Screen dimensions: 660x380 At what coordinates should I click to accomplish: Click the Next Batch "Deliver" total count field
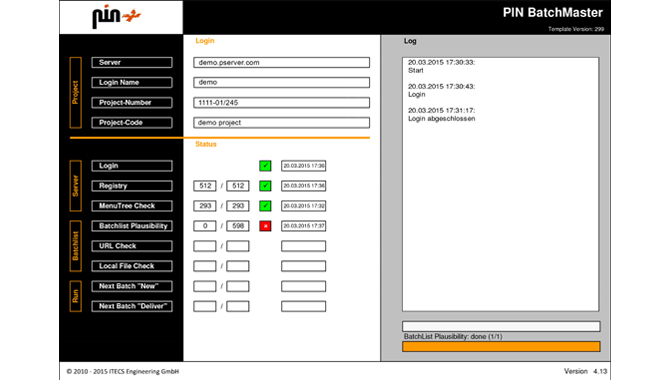point(238,306)
